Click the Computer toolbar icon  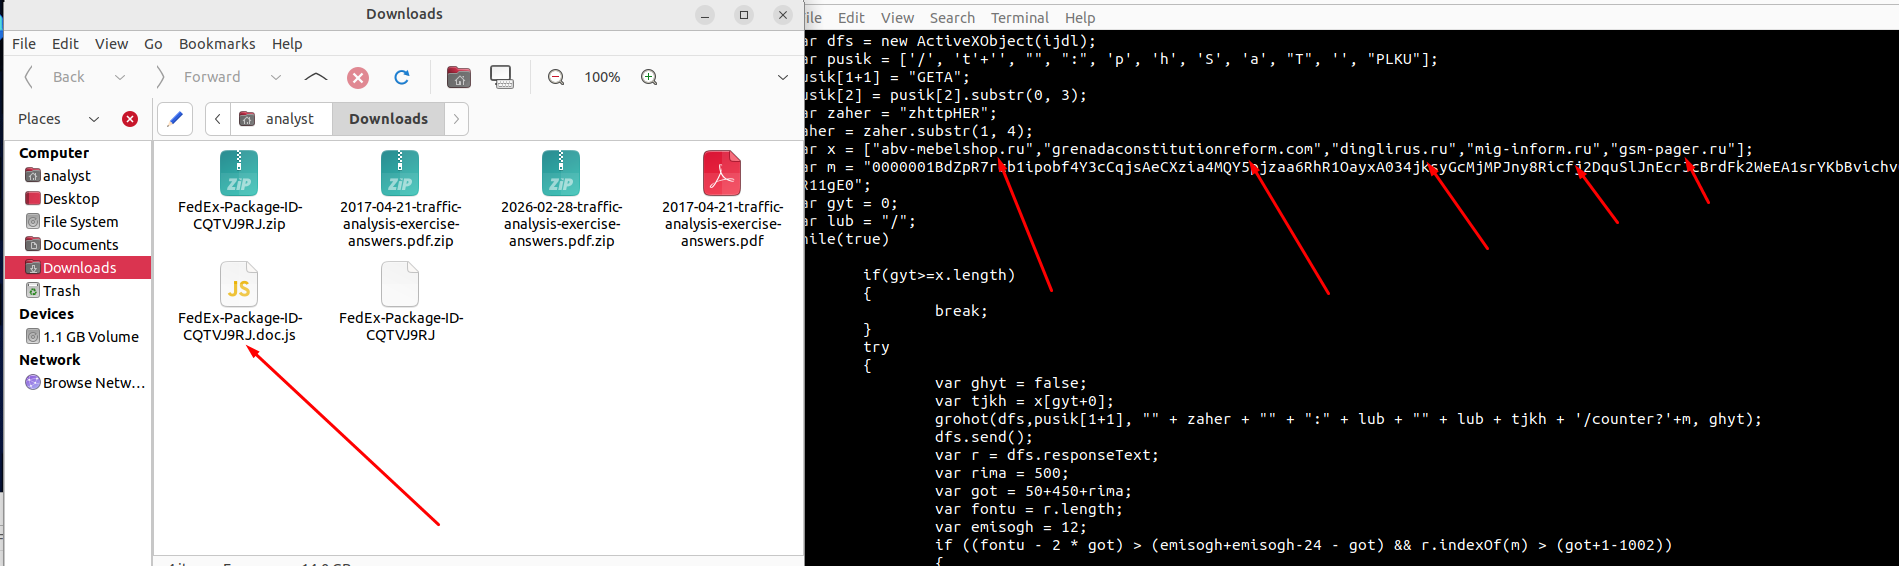pos(502,77)
